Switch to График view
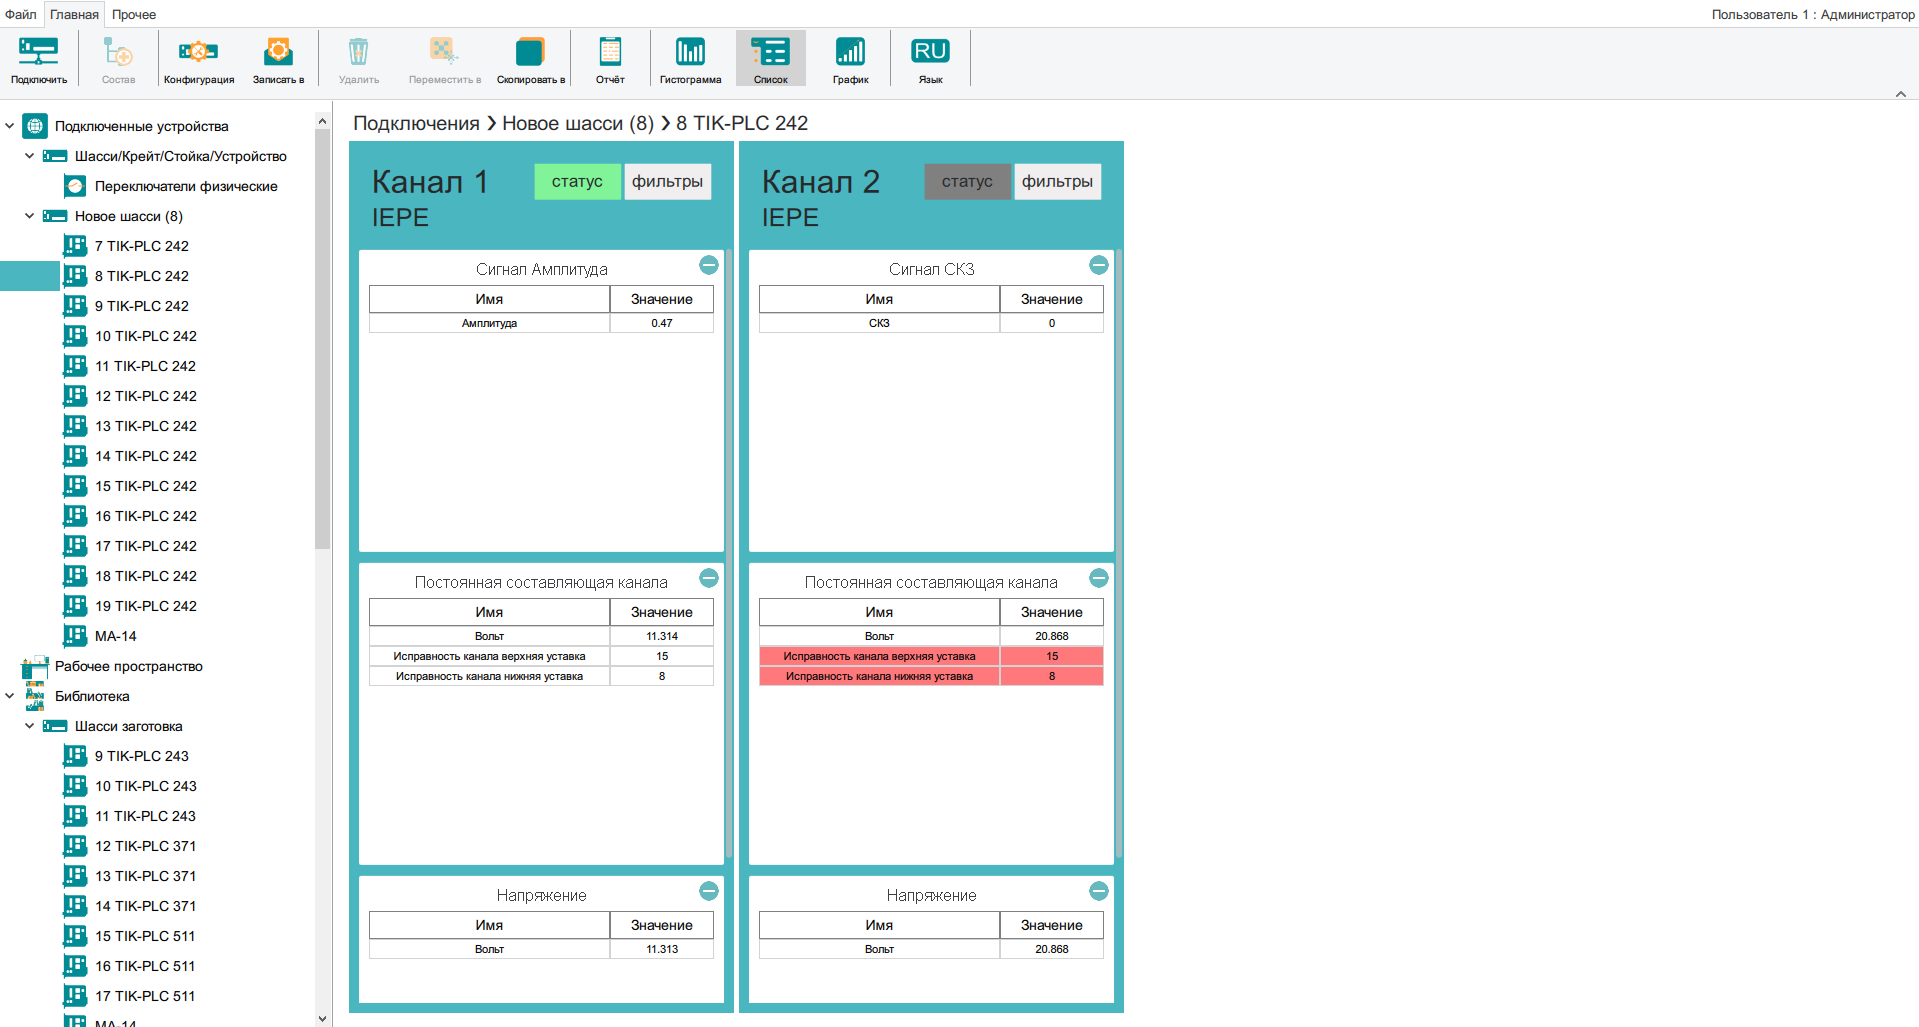The height and width of the screenshot is (1027, 1919). (850, 59)
